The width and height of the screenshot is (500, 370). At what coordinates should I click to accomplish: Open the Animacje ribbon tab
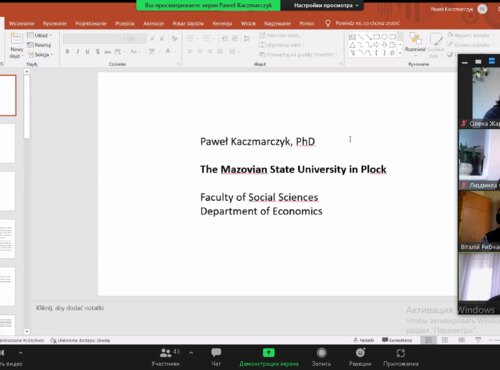[x=153, y=23]
